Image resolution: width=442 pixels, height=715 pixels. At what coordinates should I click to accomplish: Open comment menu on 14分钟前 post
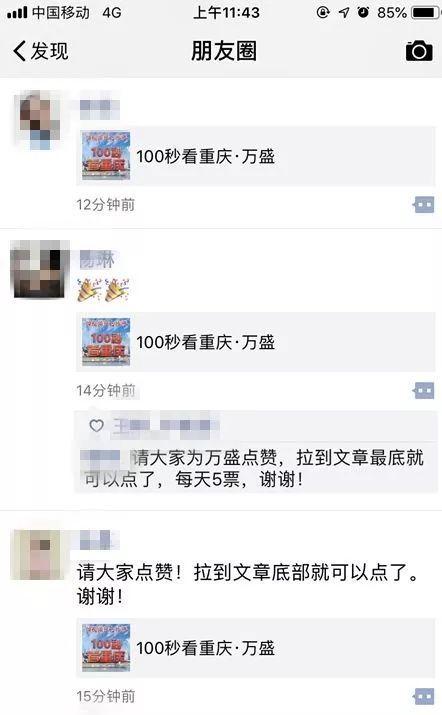pos(423,391)
